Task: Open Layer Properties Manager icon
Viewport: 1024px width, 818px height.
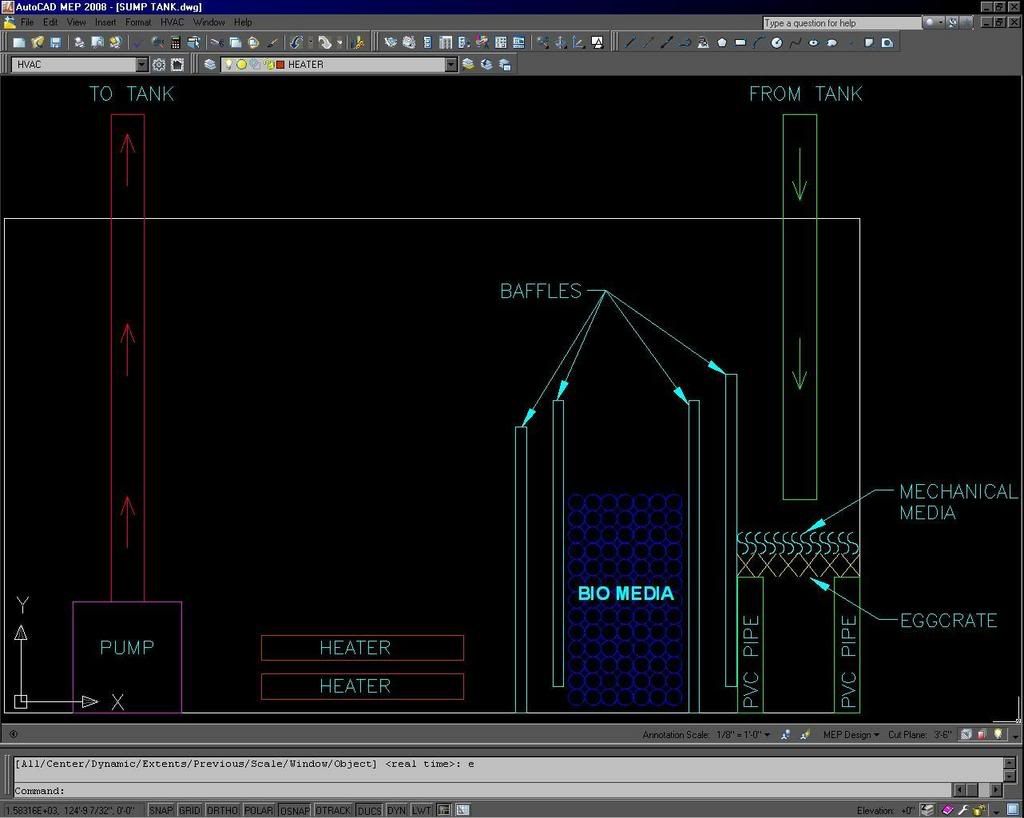Action: (x=210, y=65)
